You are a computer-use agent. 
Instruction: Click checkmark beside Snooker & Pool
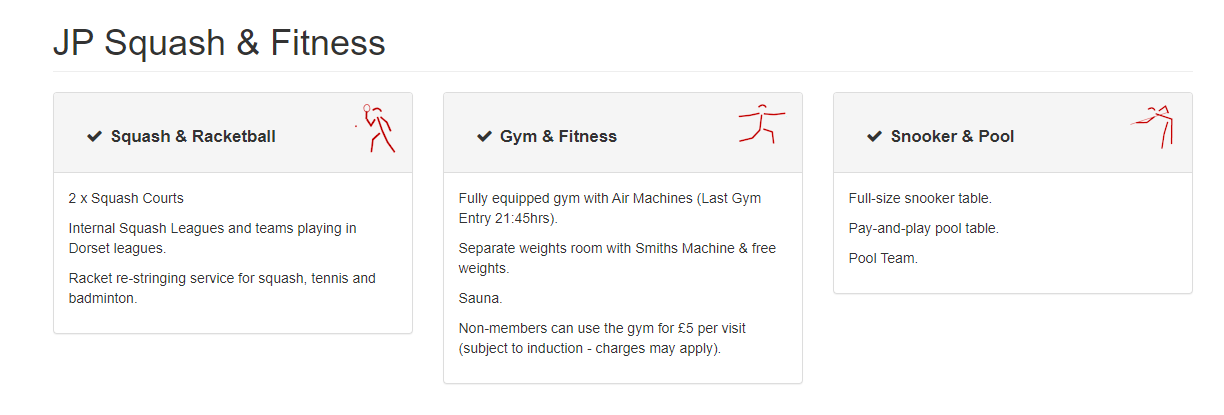point(874,136)
